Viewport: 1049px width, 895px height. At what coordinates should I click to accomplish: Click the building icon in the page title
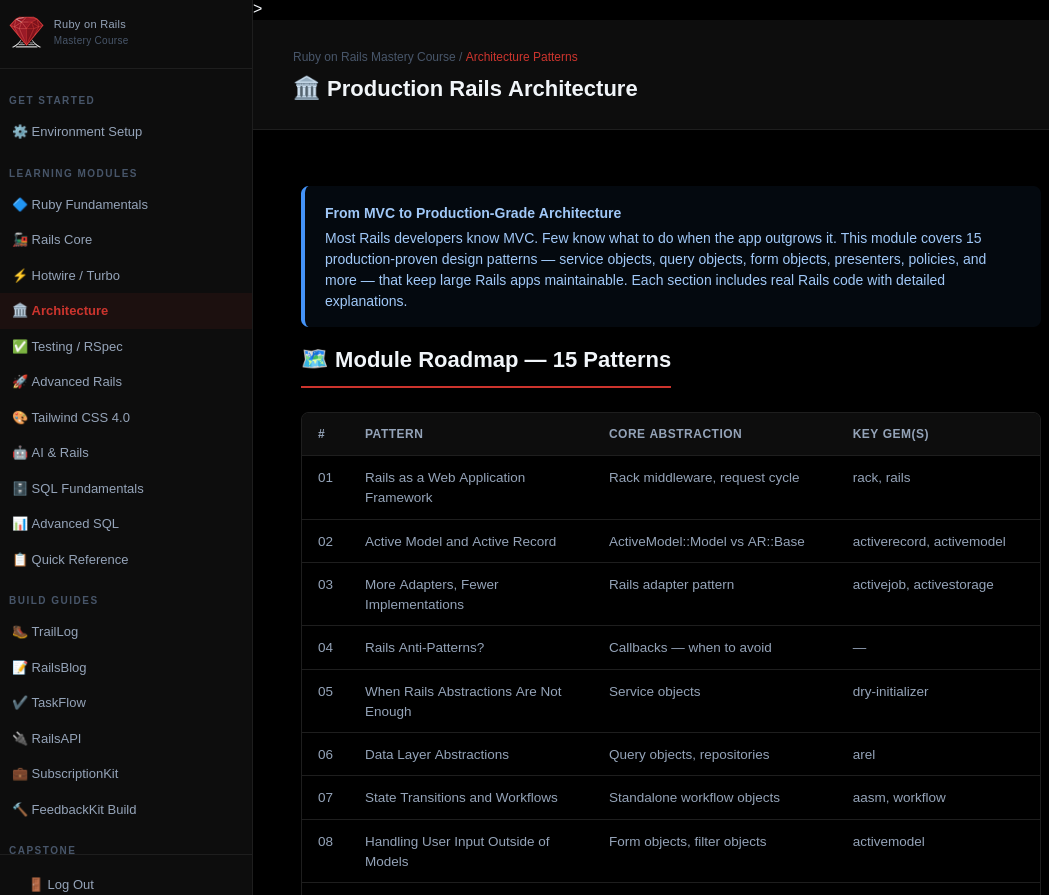pyautogui.click(x=306, y=88)
